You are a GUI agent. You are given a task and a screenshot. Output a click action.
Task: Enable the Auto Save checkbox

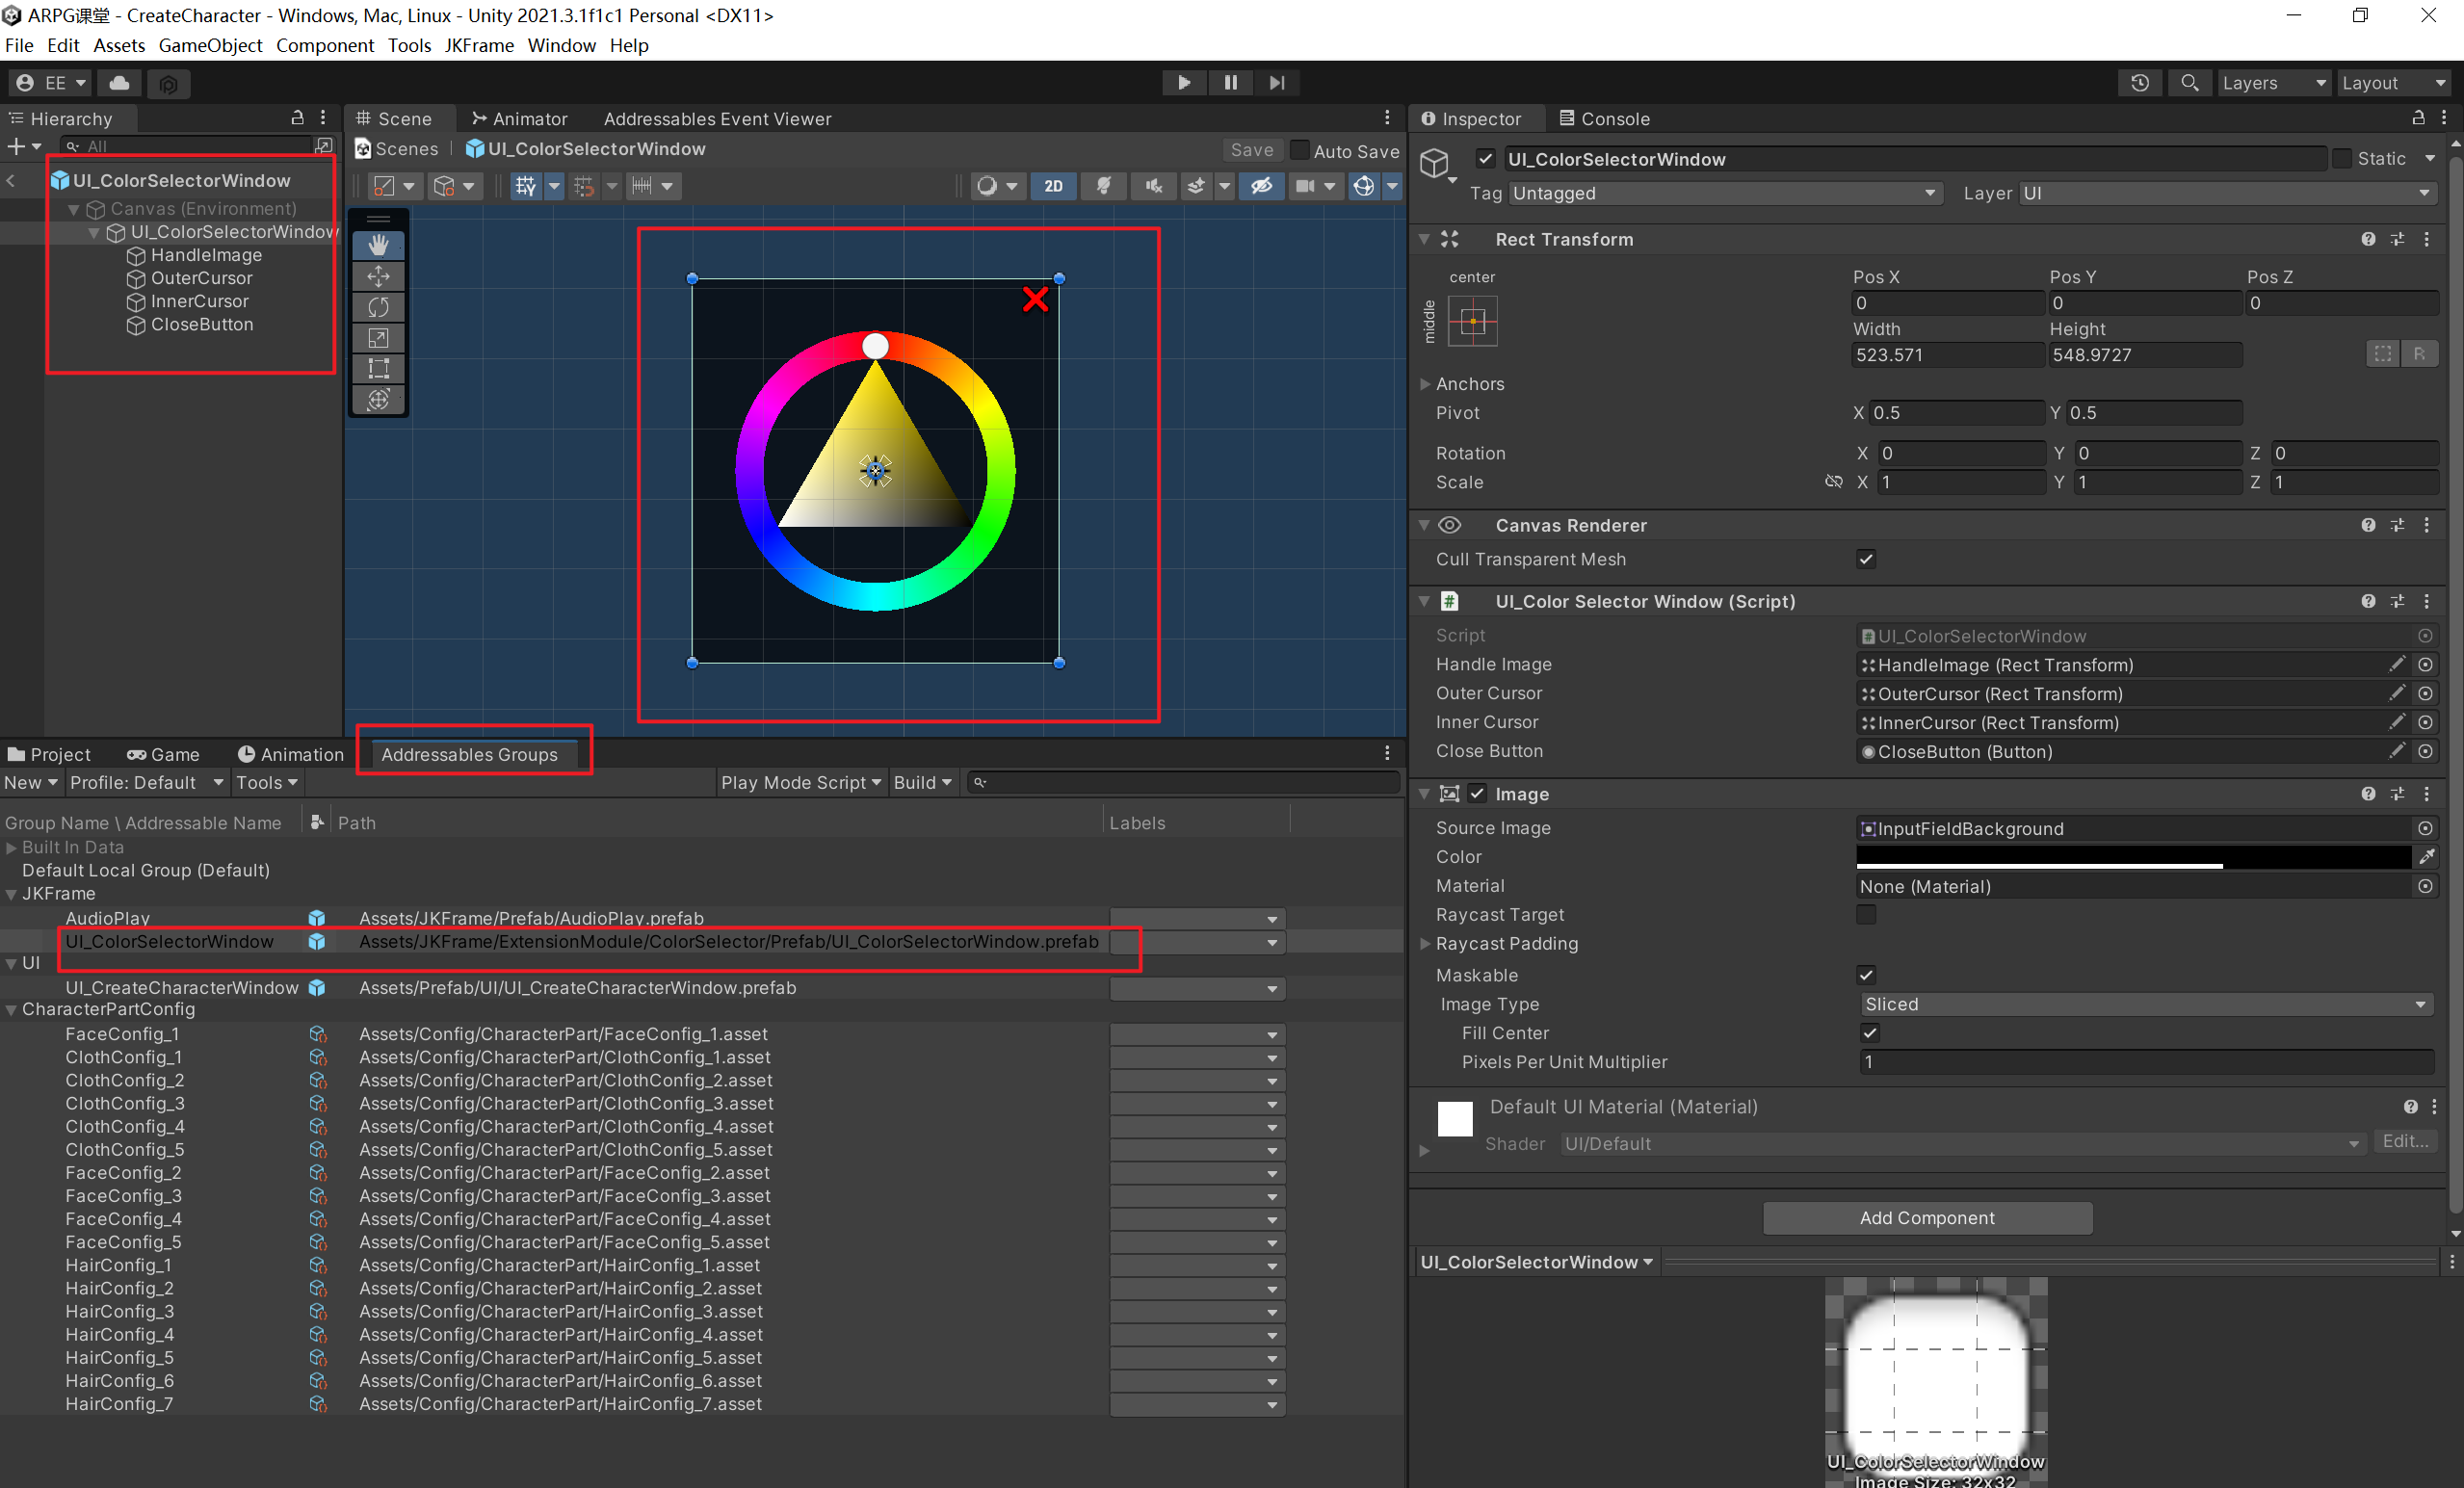[x=1300, y=150]
